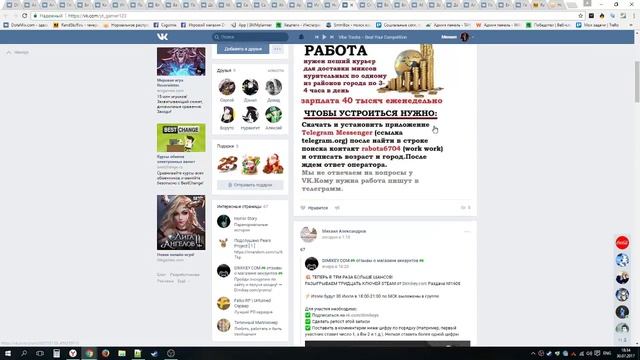
Task: Open Steam from the taskbar
Action: [x=154, y=353]
